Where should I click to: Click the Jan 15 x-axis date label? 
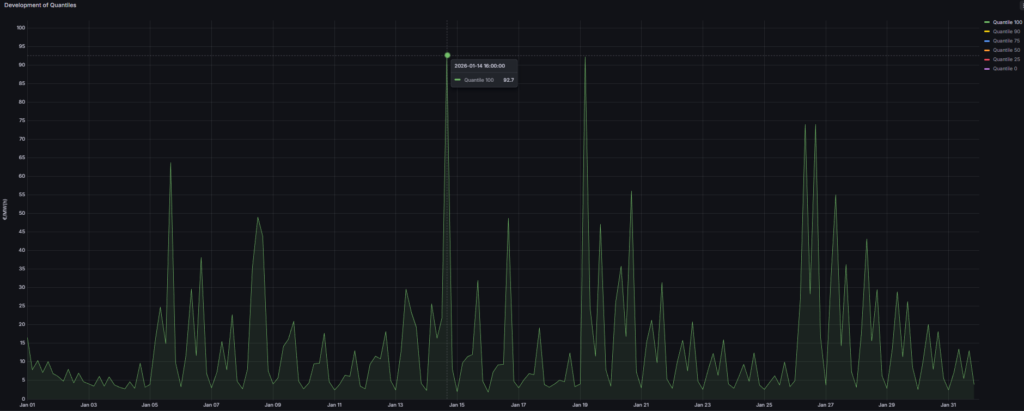click(456, 405)
